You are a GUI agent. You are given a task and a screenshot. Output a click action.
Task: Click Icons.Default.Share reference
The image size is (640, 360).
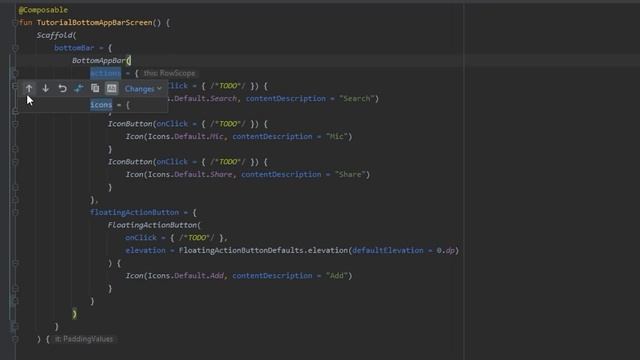pyautogui.click(x=190, y=174)
